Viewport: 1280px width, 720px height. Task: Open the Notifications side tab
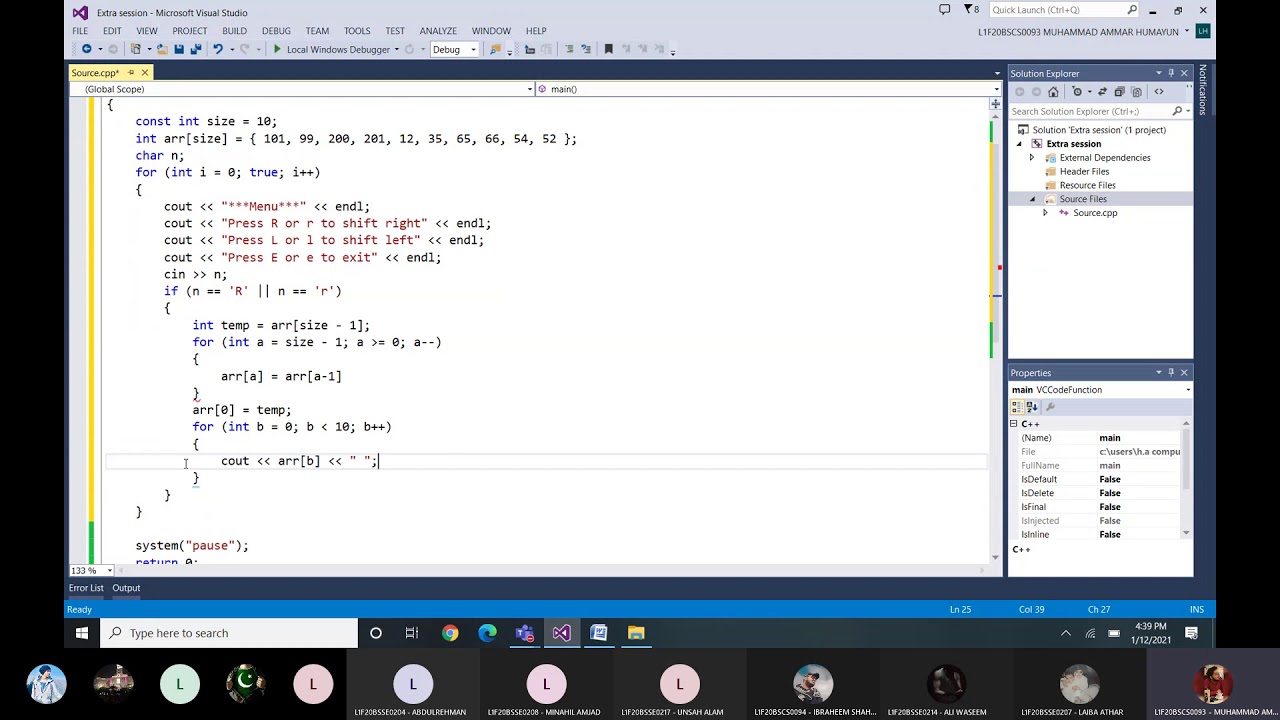(1203, 90)
